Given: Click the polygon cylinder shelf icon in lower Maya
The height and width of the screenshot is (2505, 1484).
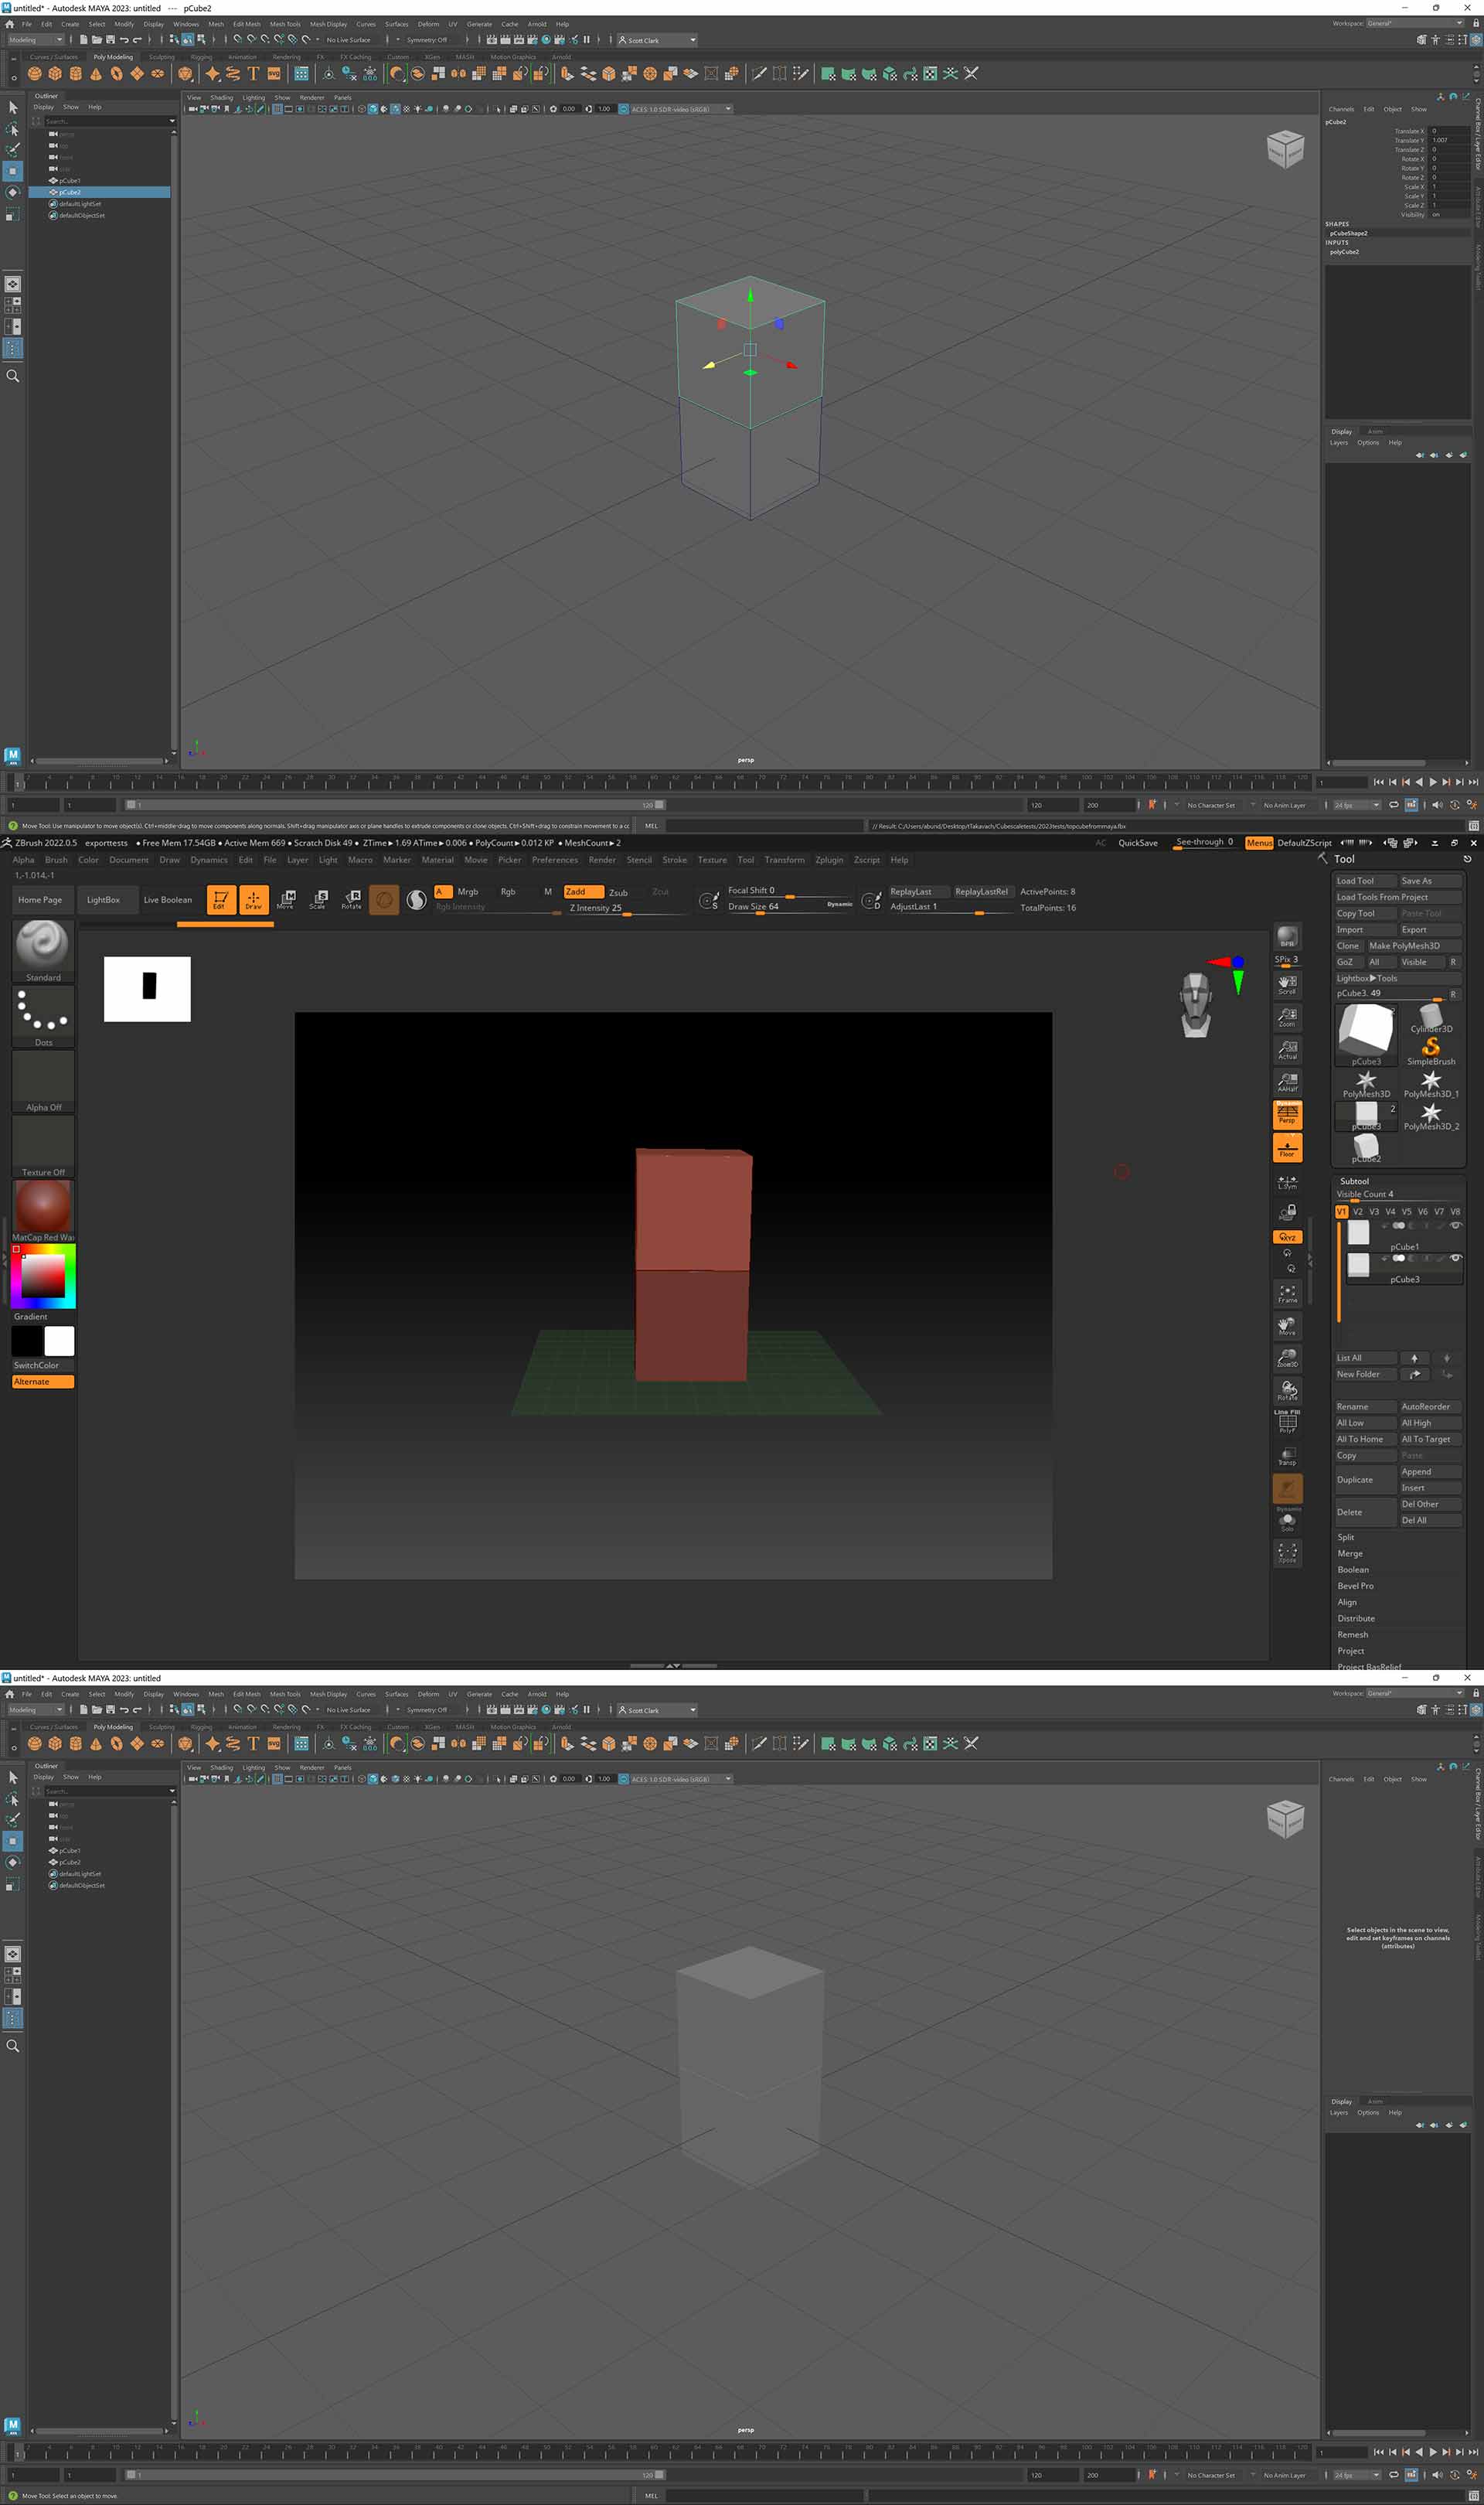Looking at the screenshot, I should tap(76, 1744).
